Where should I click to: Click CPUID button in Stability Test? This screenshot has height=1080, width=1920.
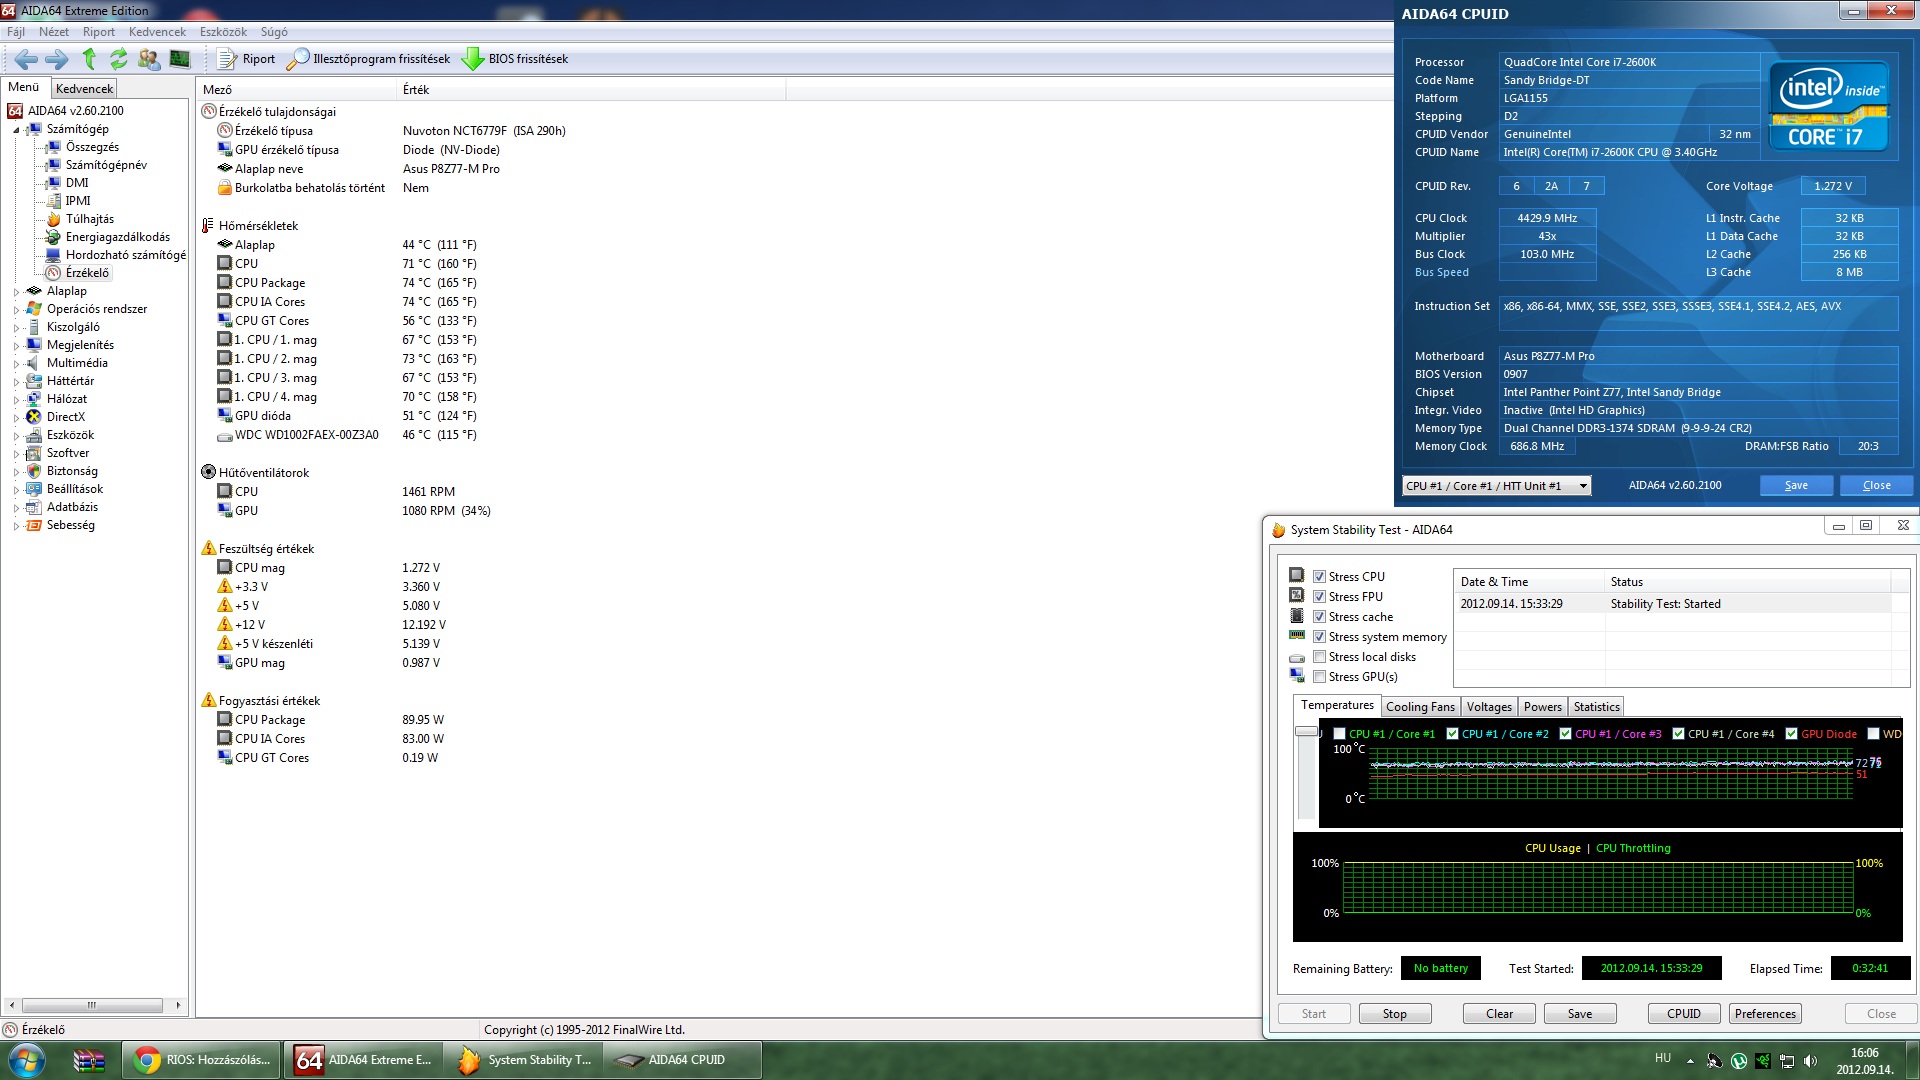(1684, 1014)
